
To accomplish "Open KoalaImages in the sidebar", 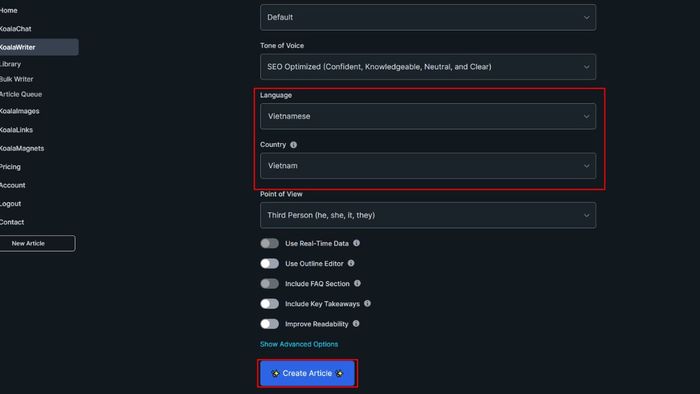I will point(20,111).
